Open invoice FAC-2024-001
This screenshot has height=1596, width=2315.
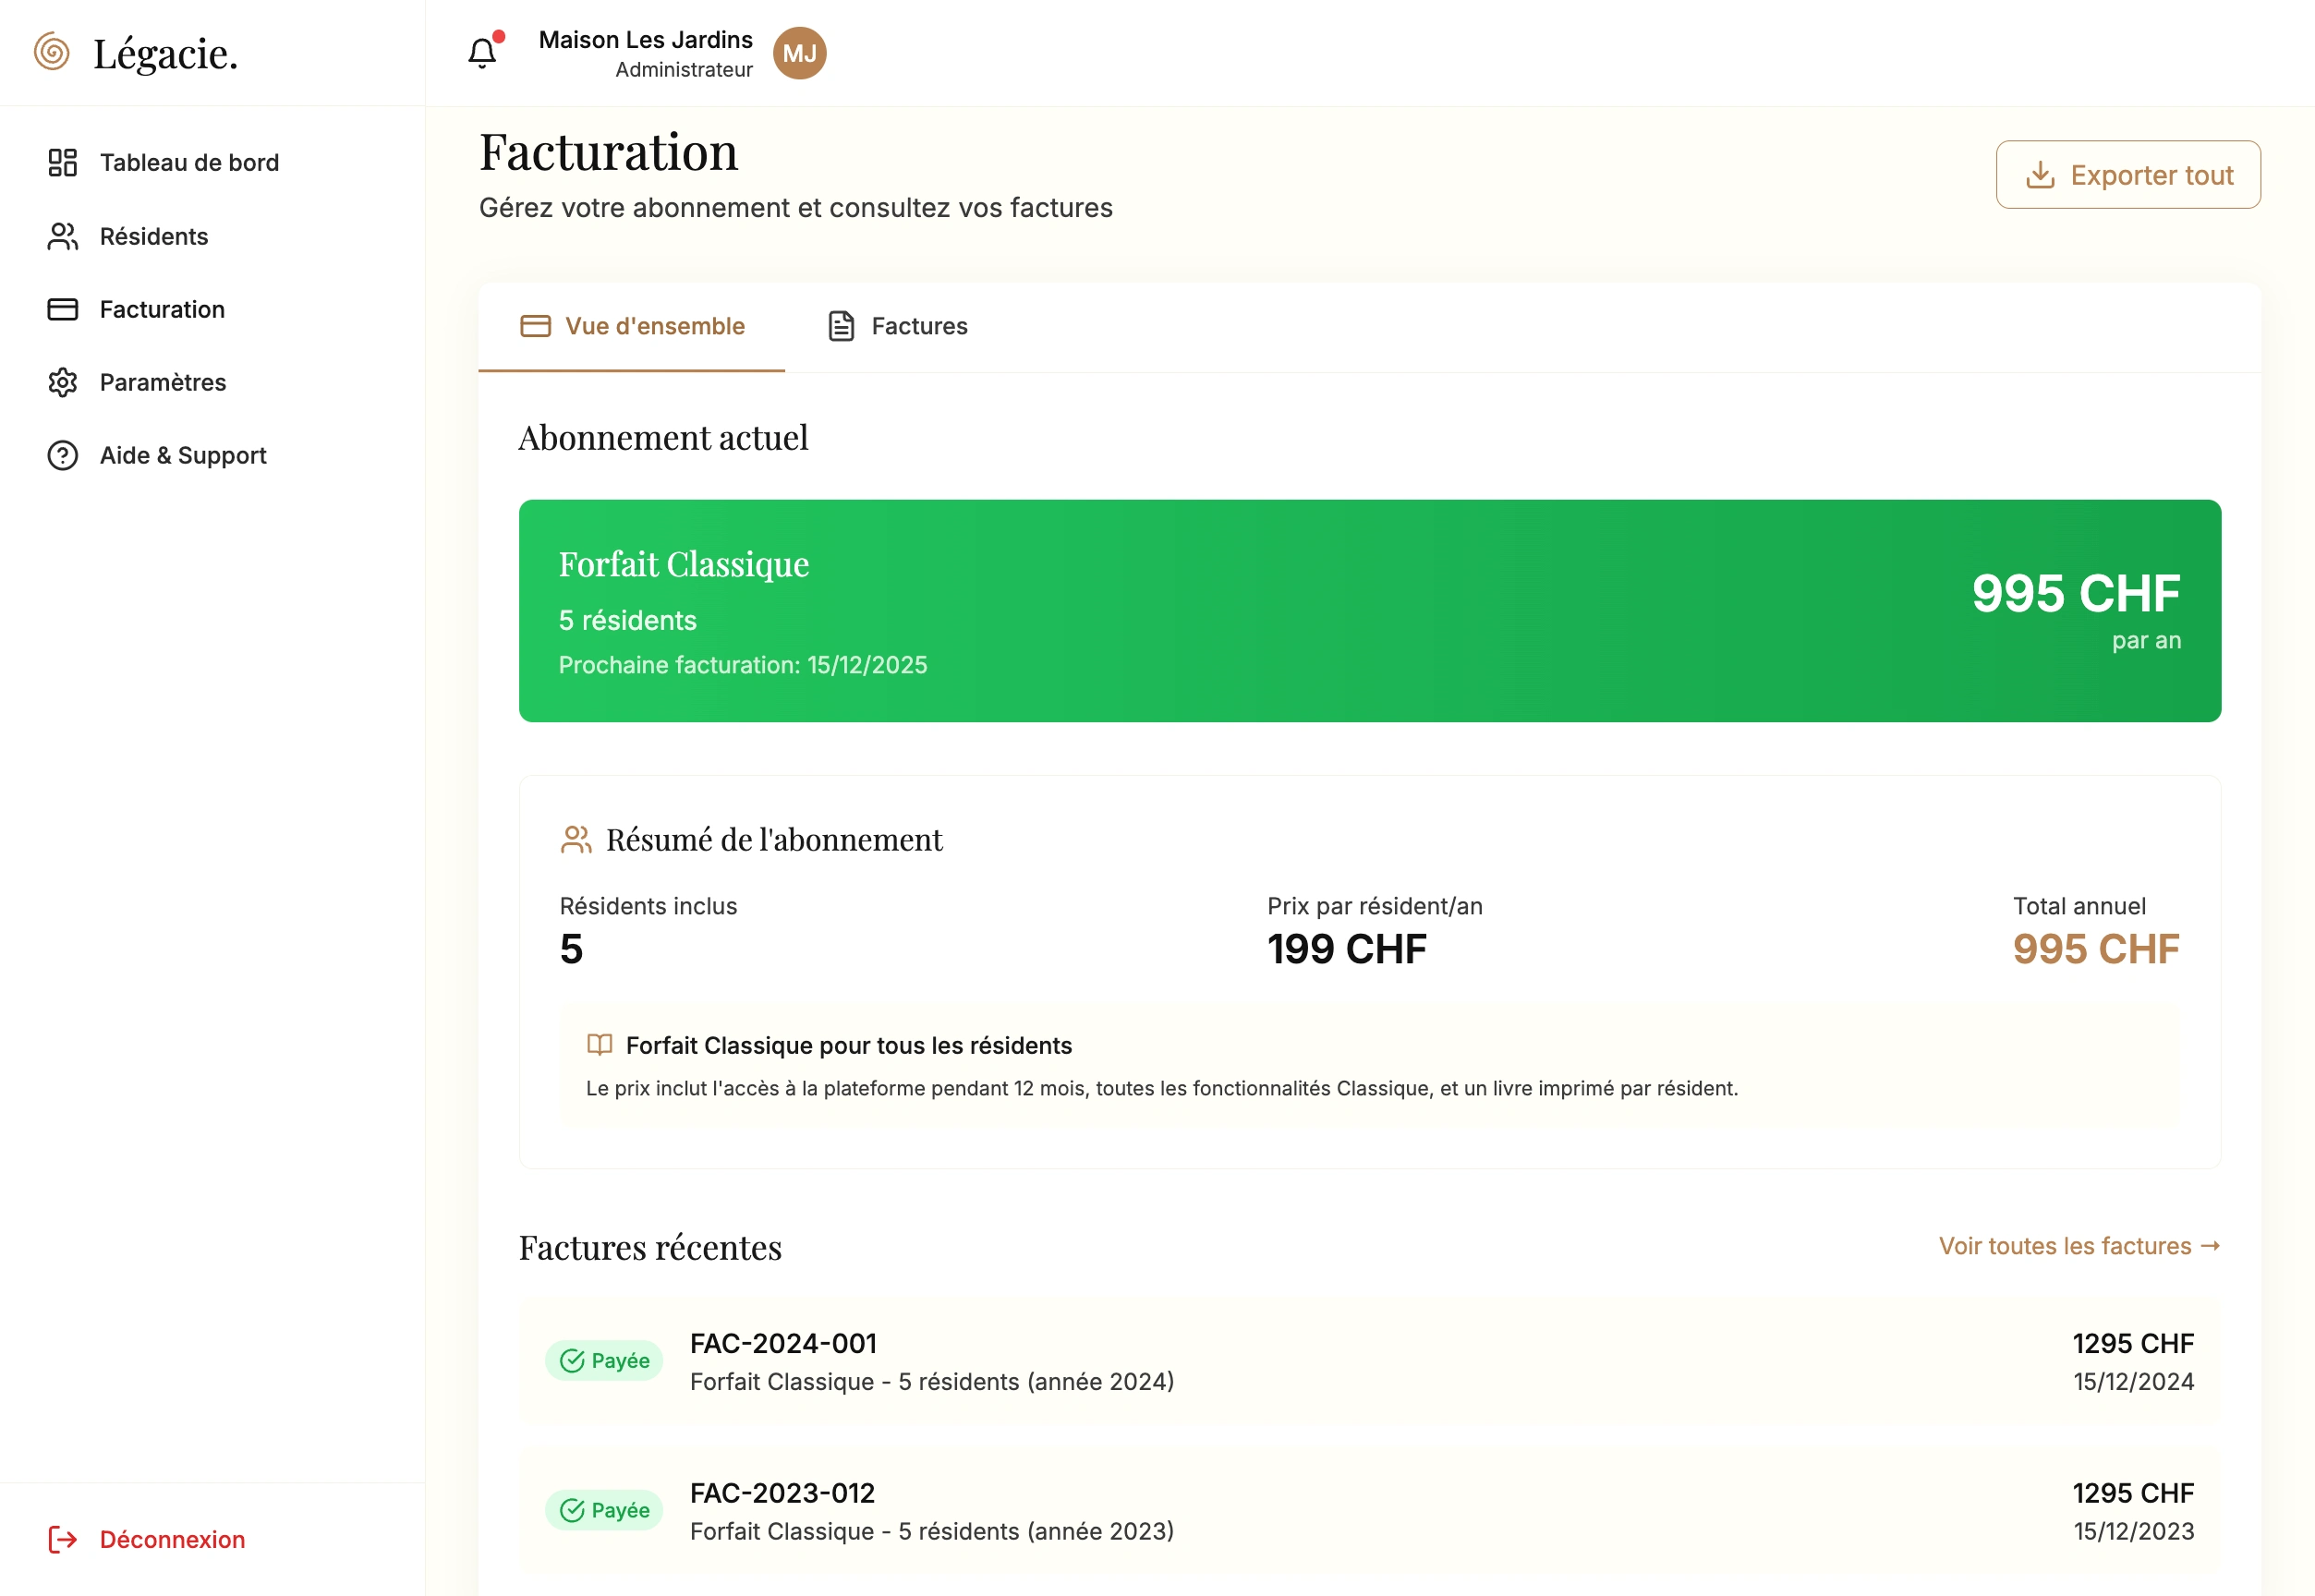click(x=783, y=1344)
